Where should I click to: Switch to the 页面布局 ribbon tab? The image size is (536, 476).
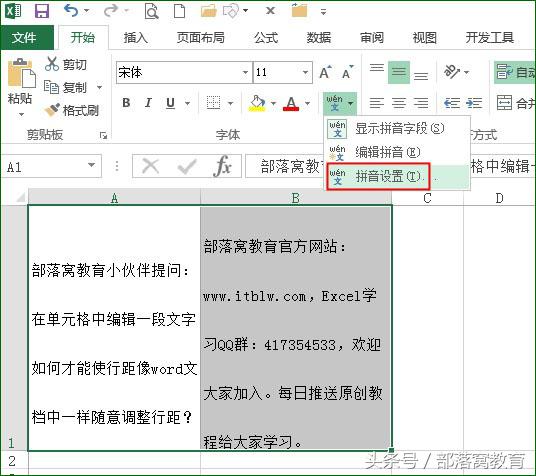click(201, 37)
